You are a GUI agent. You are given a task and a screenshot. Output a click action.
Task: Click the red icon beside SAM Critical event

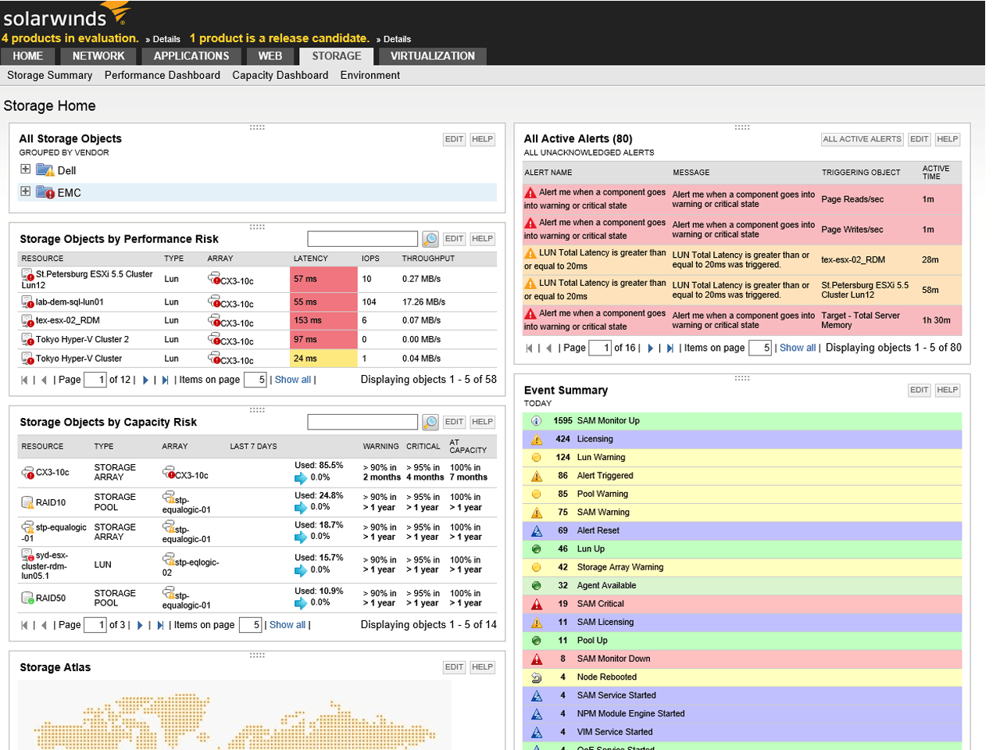pyautogui.click(x=534, y=603)
